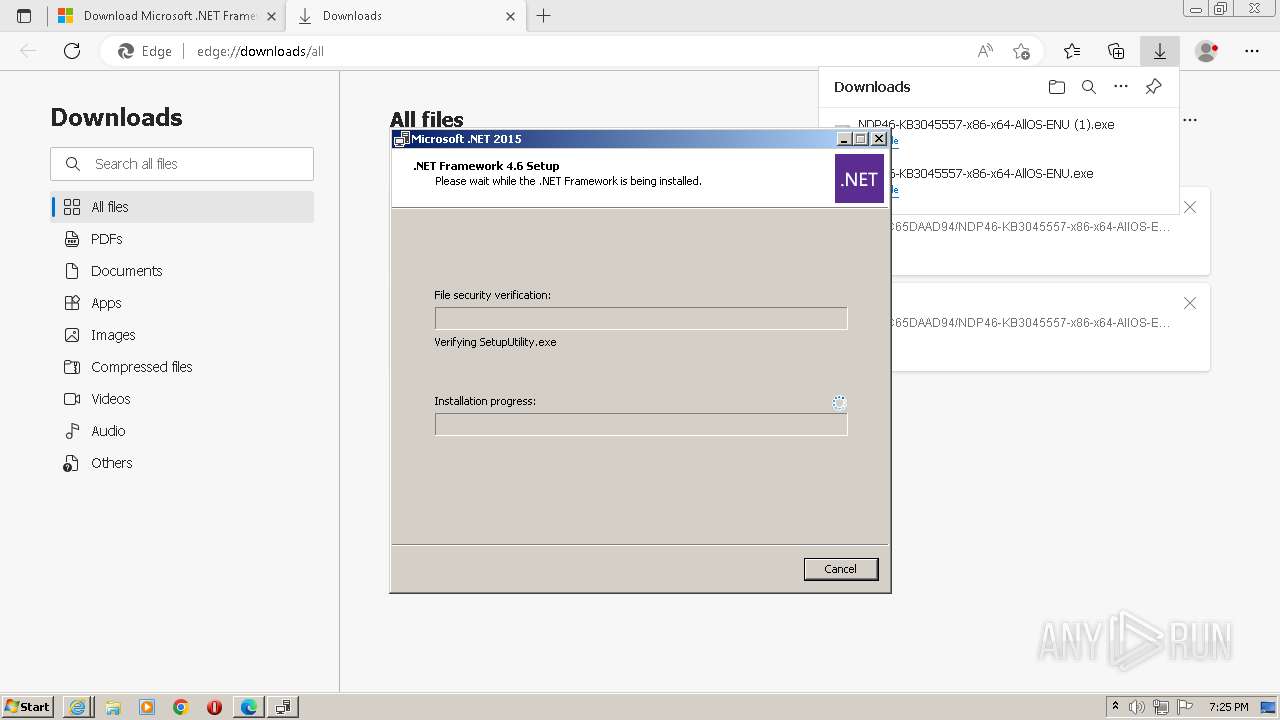This screenshot has height=720, width=1280.
Task: Click NDP46-KB3045557-x86-x64-AllOS-ENU (1).exe in flyout
Action: [x=986, y=125]
